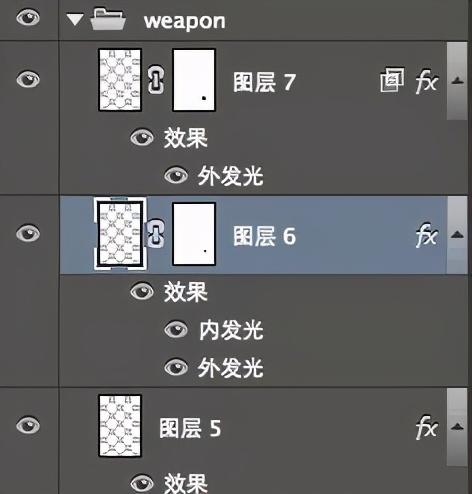This screenshot has height=494, width=472.
Task: Collapse the effects list of 图层 5
Action: (457, 426)
